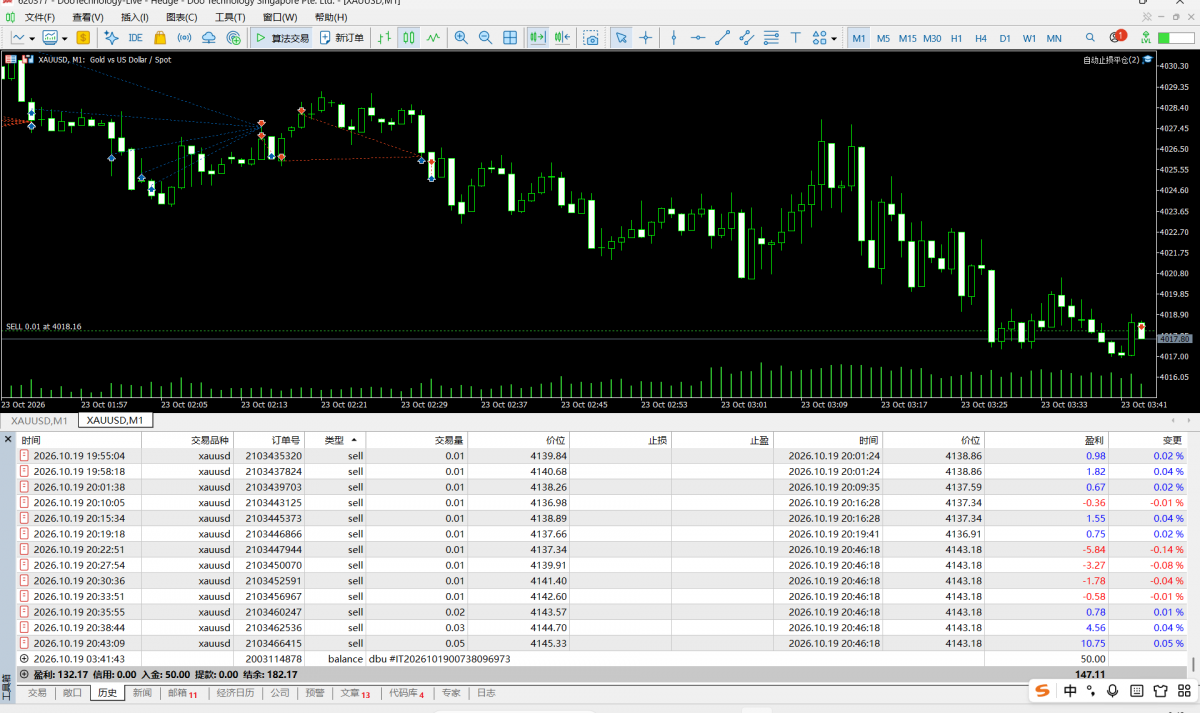Take a chart screenshot with camera icon

pyautogui.click(x=591, y=38)
